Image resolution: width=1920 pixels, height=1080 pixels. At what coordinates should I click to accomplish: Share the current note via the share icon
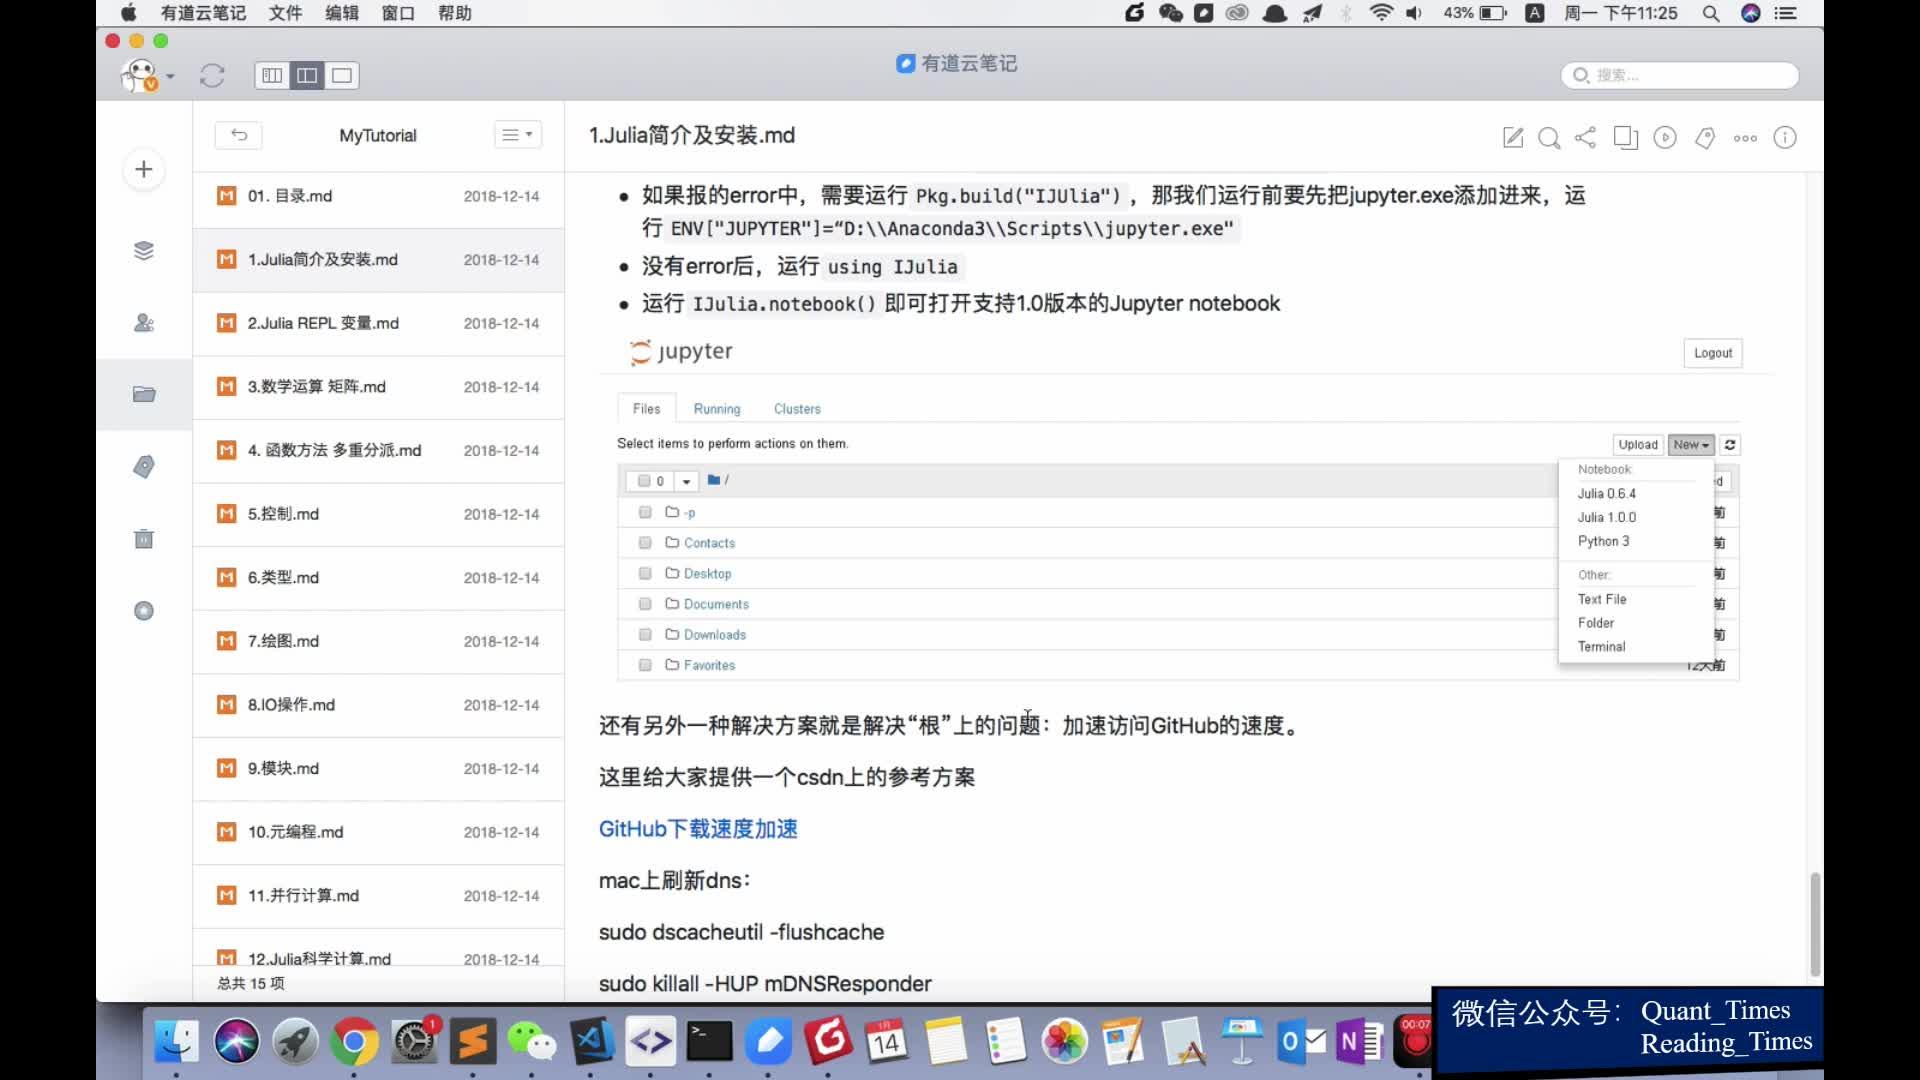pyautogui.click(x=1586, y=138)
